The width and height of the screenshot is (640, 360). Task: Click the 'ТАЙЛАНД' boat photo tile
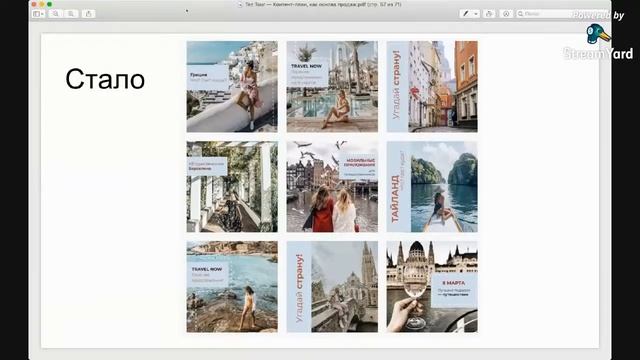(432, 187)
